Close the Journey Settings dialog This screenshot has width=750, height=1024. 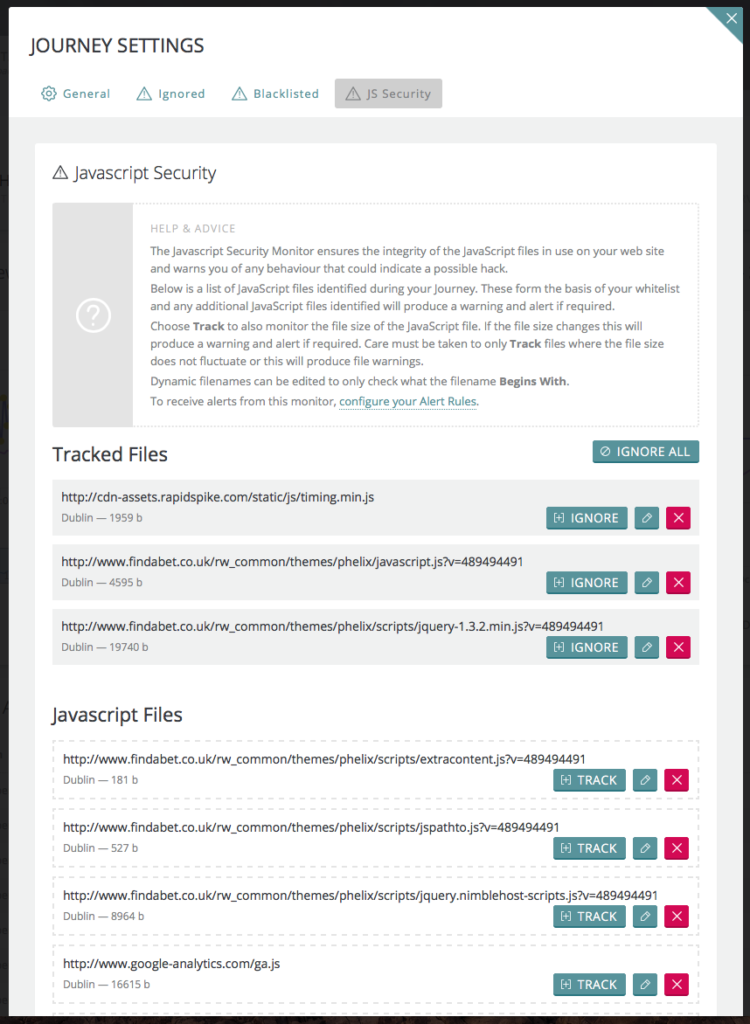(x=732, y=18)
